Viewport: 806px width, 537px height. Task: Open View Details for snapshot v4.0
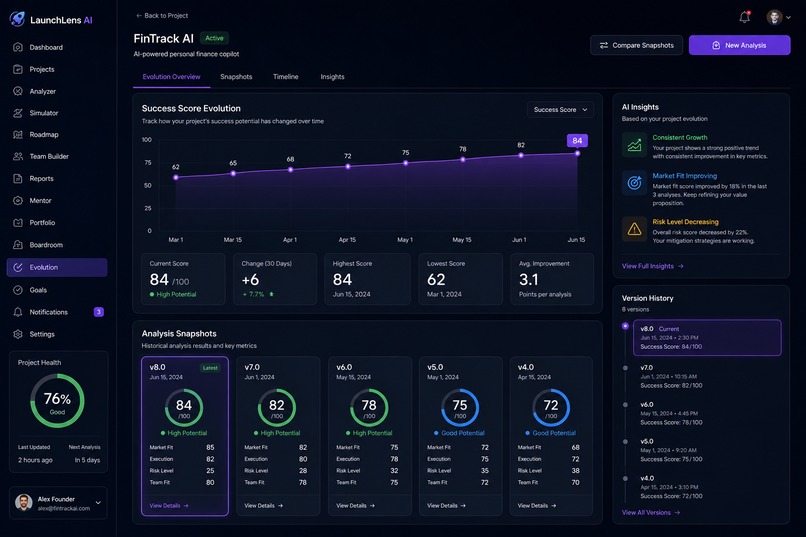coord(537,506)
